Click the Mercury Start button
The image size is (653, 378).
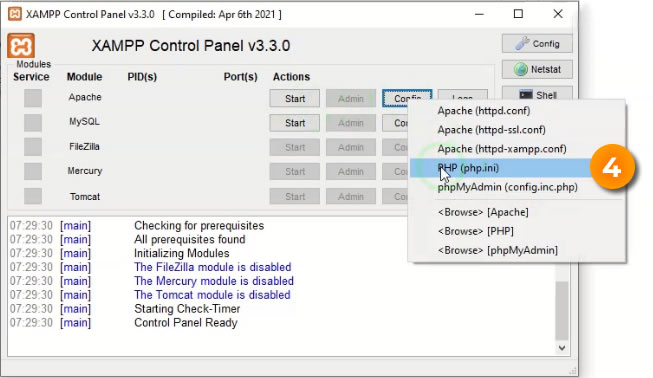pos(295,172)
